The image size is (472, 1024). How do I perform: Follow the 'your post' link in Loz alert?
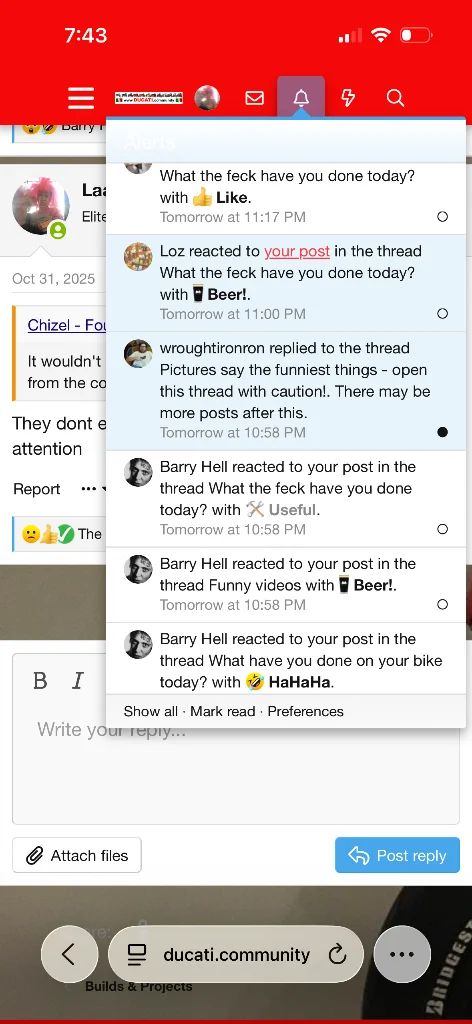coord(297,251)
